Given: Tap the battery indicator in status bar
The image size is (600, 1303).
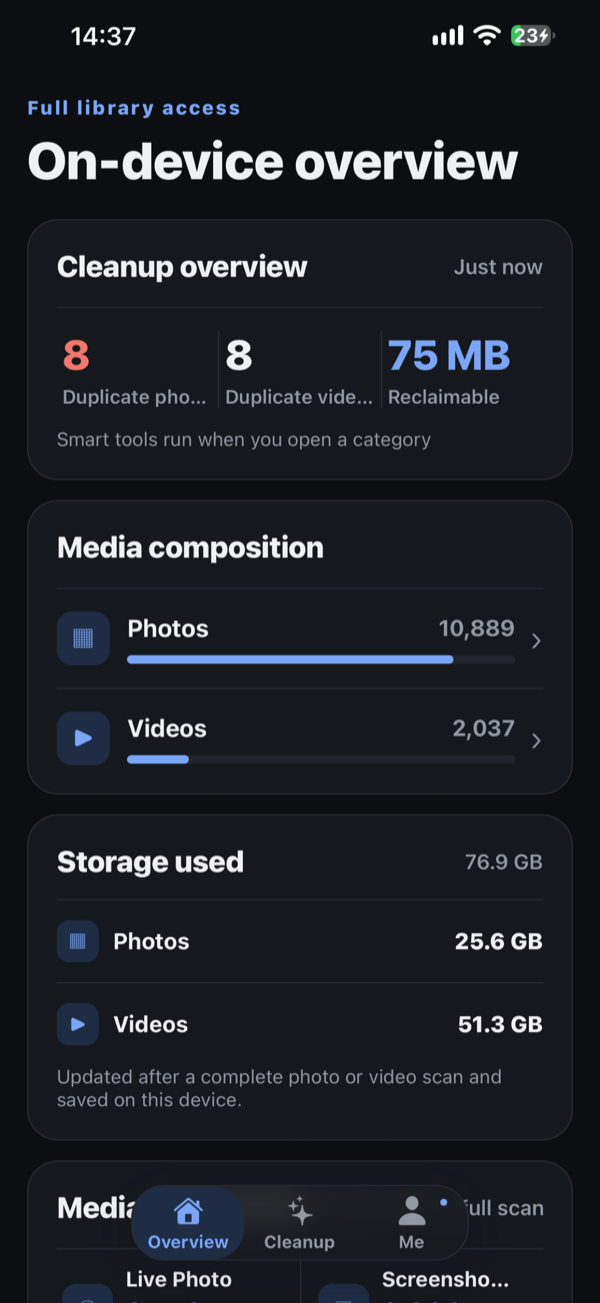Looking at the screenshot, I should [x=533, y=36].
